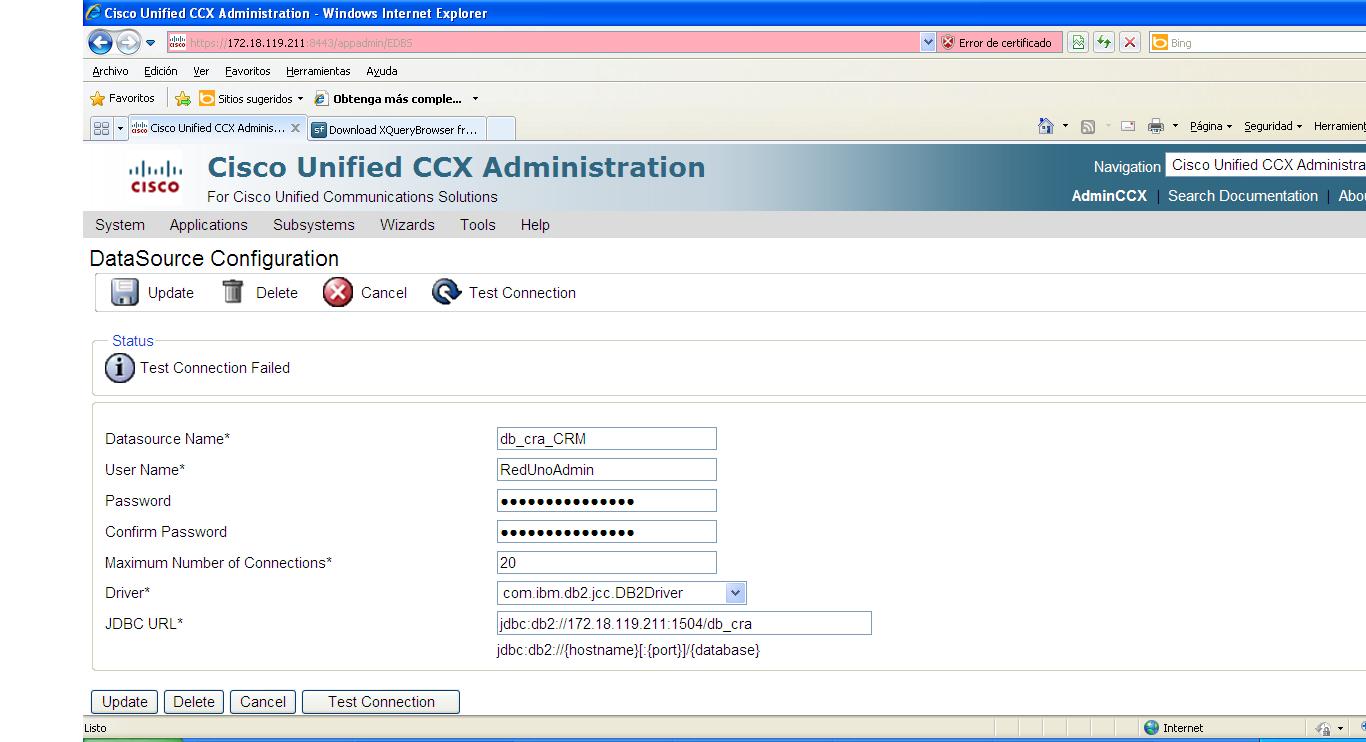1366x742 pixels.
Task: Click the Read mail envelope icon
Action: tap(1128, 126)
